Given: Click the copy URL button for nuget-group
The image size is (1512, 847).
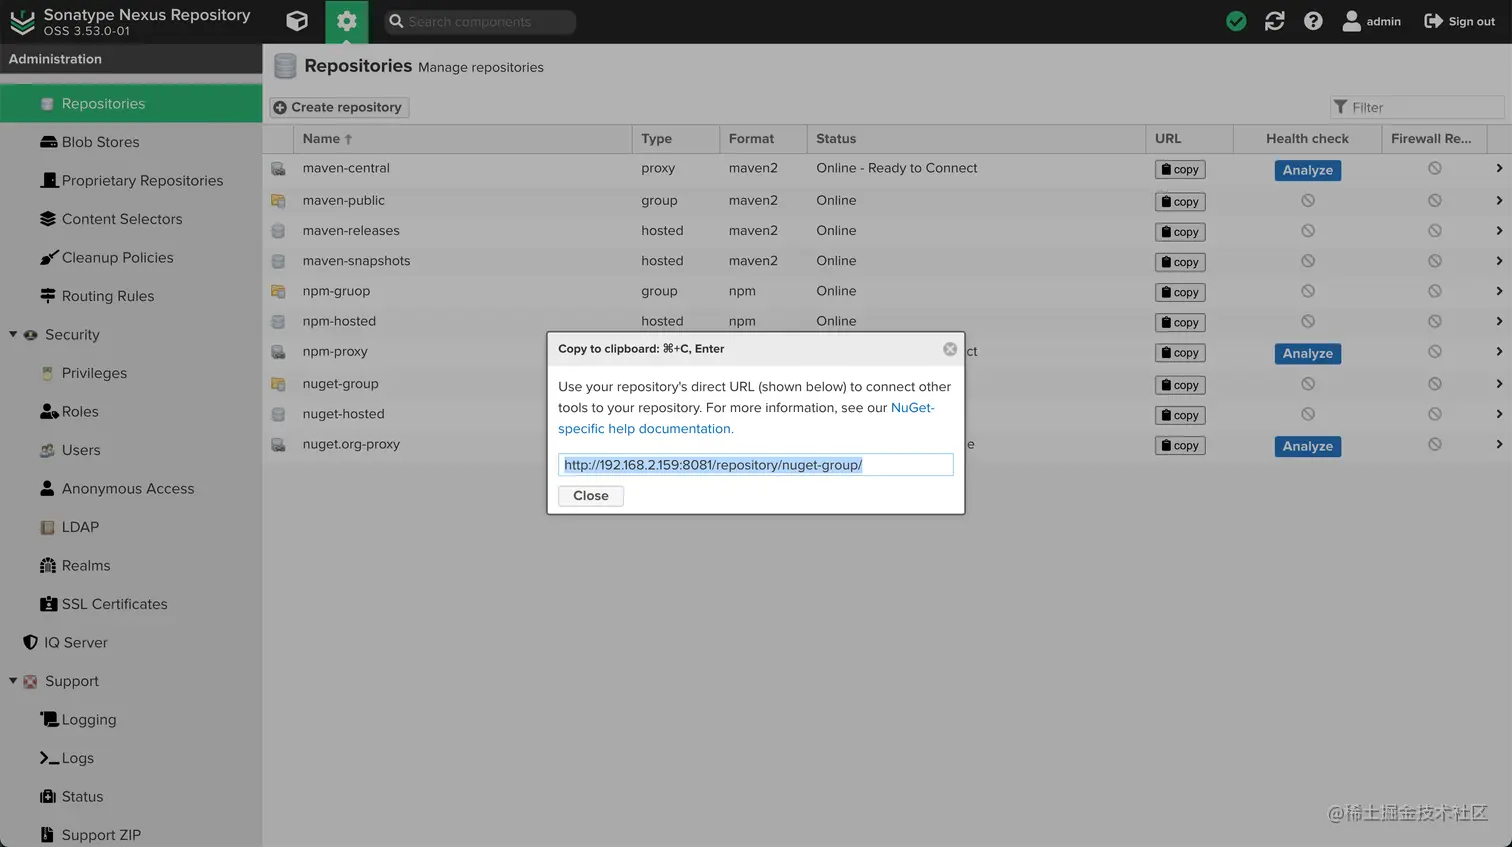Looking at the screenshot, I should click(1180, 385).
